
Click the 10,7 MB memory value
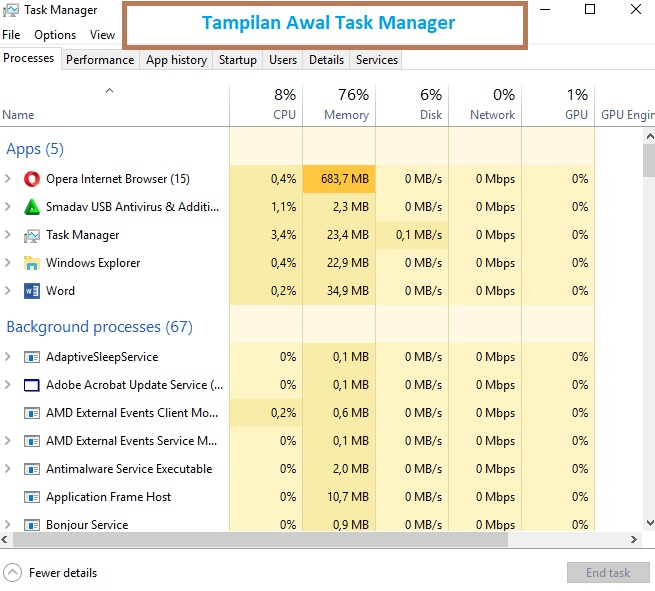pyautogui.click(x=348, y=497)
